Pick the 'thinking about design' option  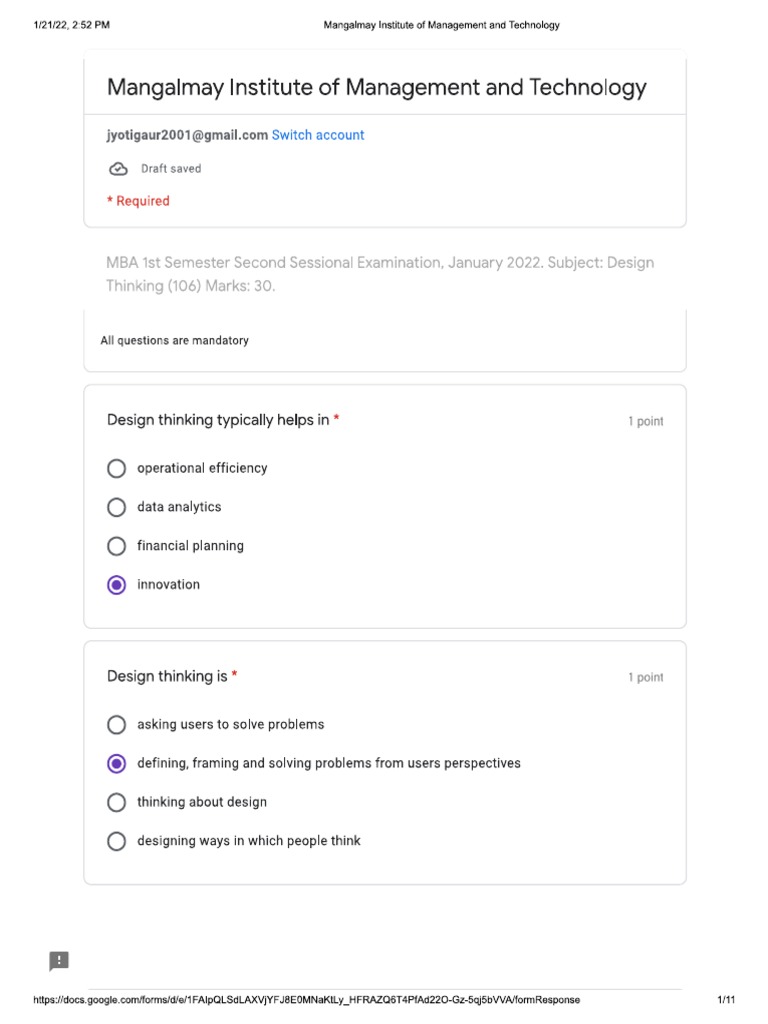click(x=117, y=802)
